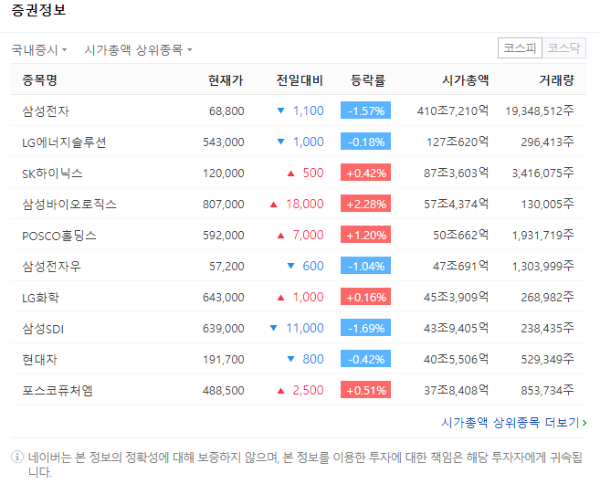600x484 pixels.
Task: Open the 국내증시 dropdown
Action: tap(39, 50)
